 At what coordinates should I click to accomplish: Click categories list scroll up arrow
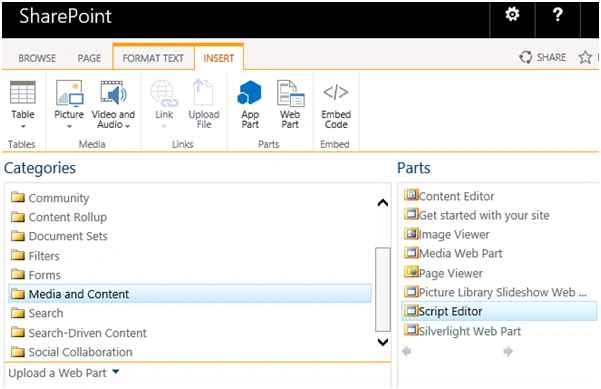pyautogui.click(x=383, y=203)
